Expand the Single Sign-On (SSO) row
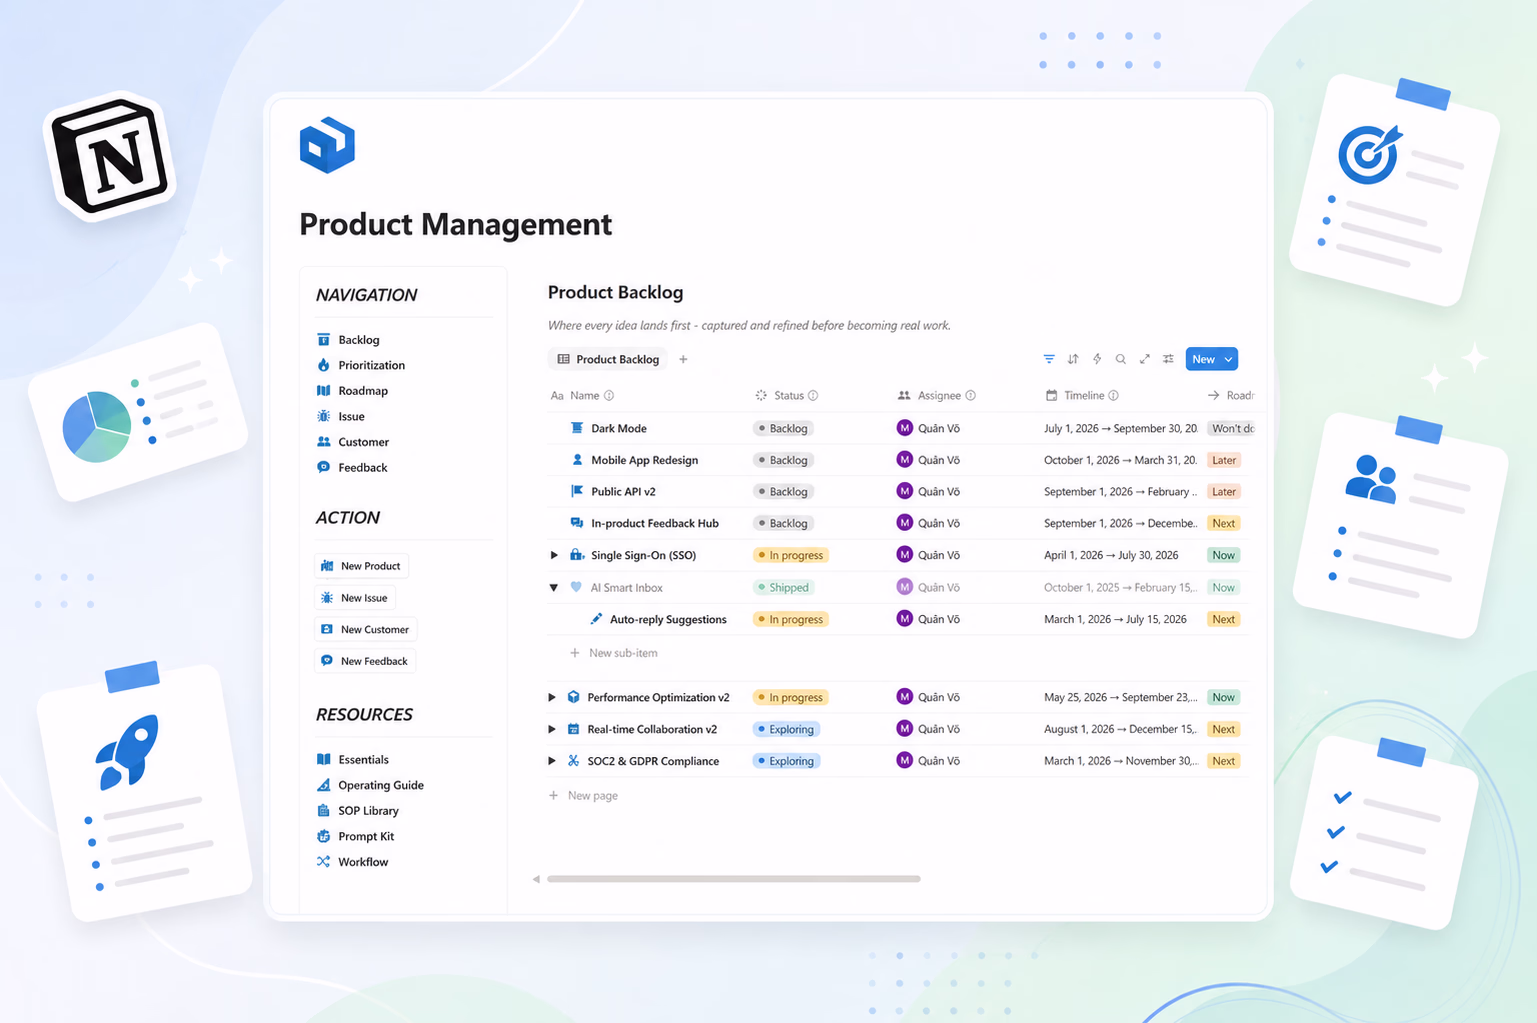 pos(554,555)
